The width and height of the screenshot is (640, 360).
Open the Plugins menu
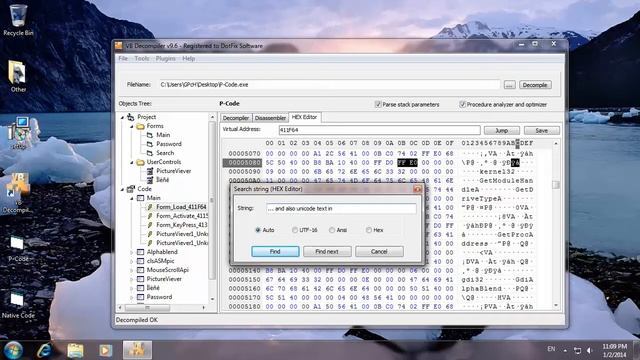165,58
